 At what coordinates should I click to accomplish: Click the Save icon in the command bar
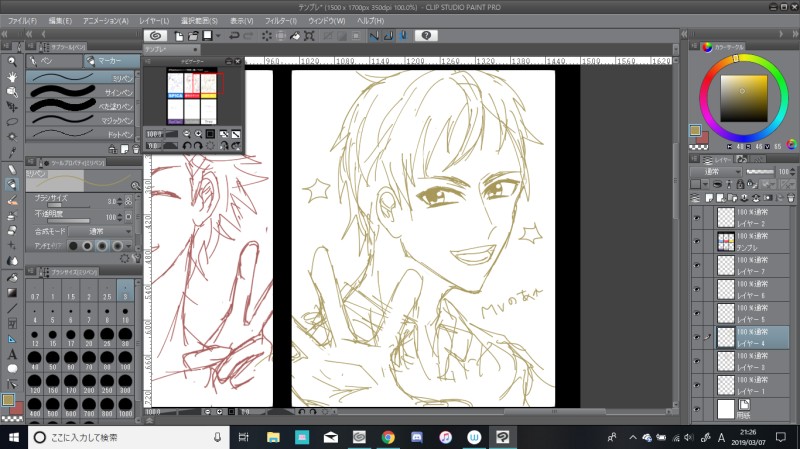[208, 36]
